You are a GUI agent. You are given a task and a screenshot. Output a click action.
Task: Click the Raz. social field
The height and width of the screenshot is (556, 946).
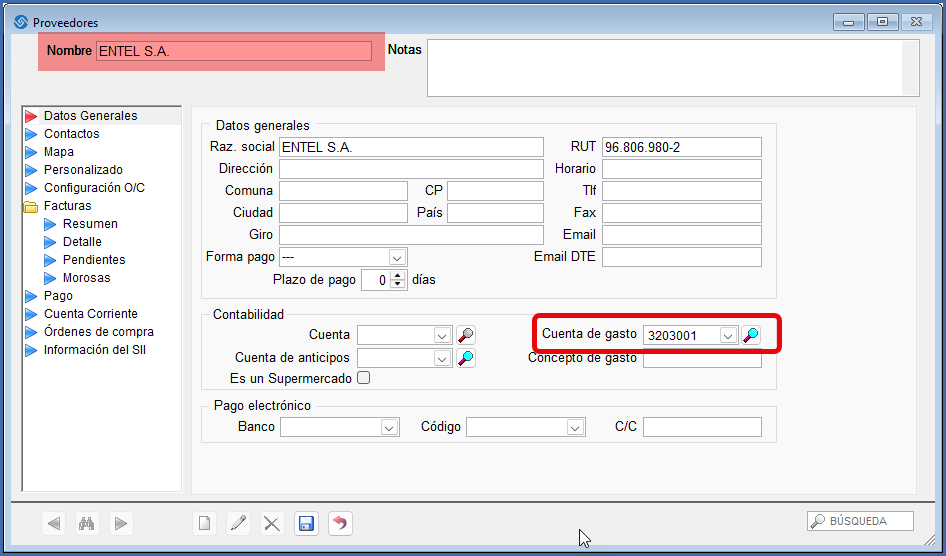(x=411, y=147)
